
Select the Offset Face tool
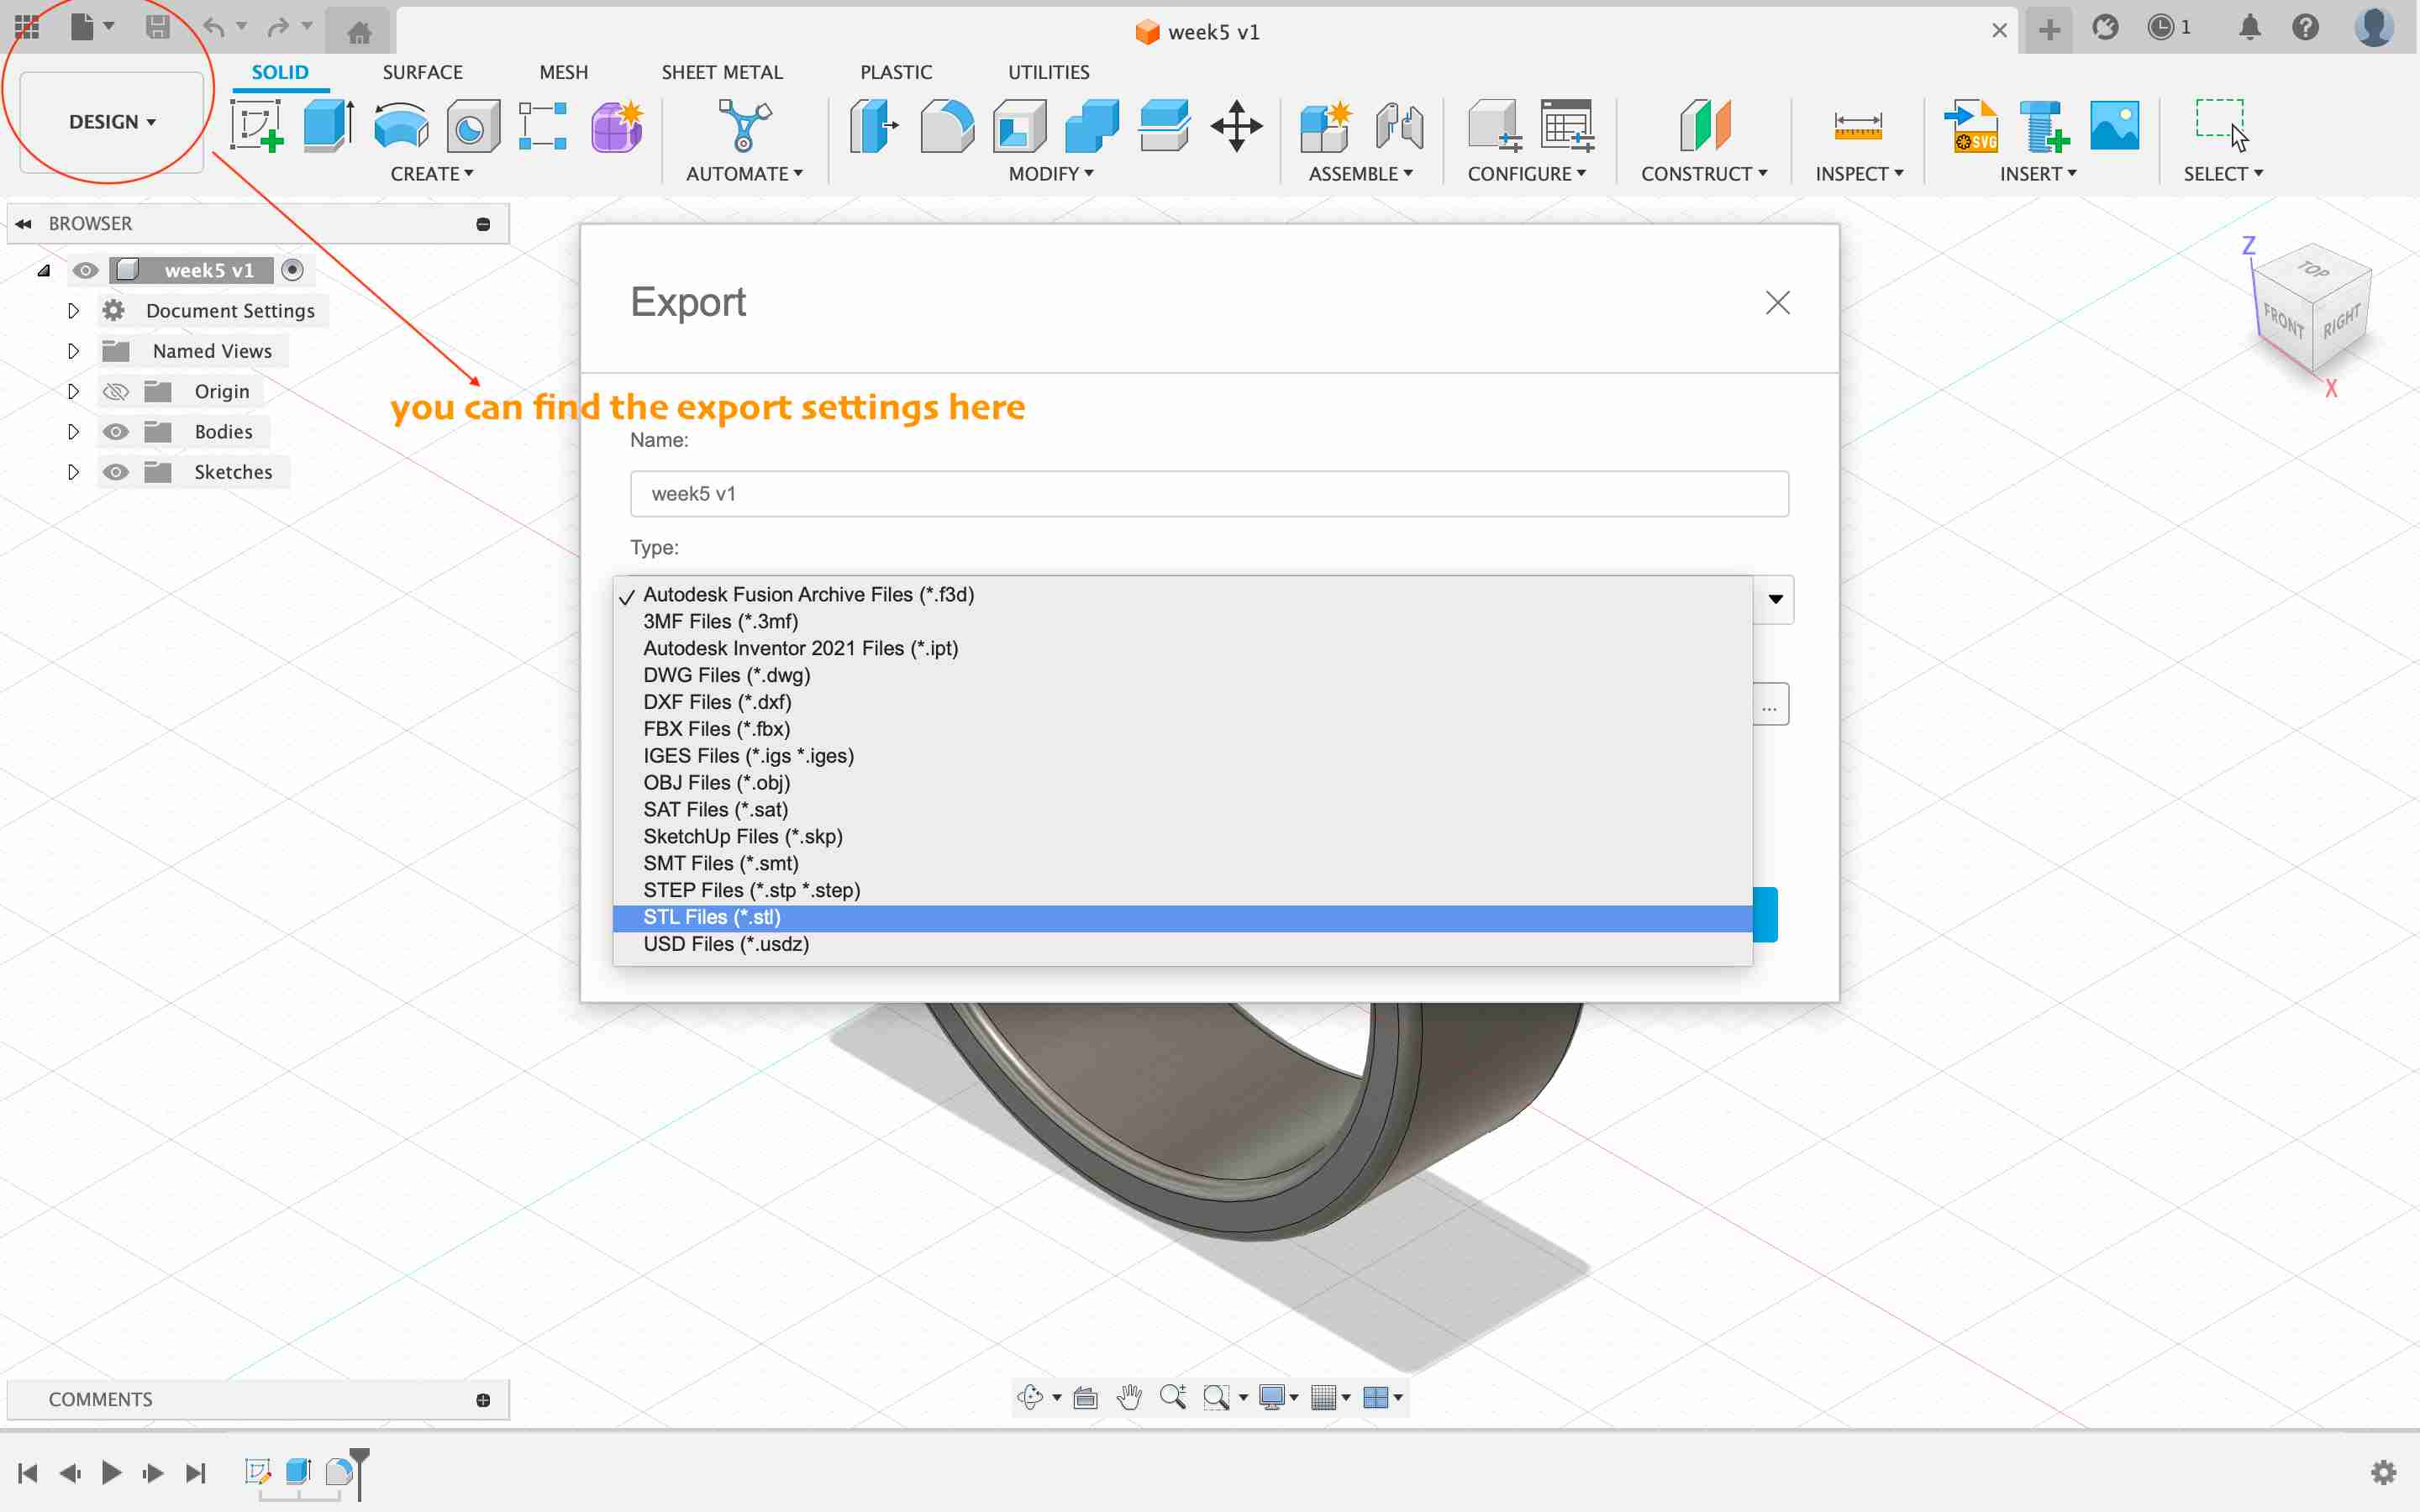tap(1164, 126)
